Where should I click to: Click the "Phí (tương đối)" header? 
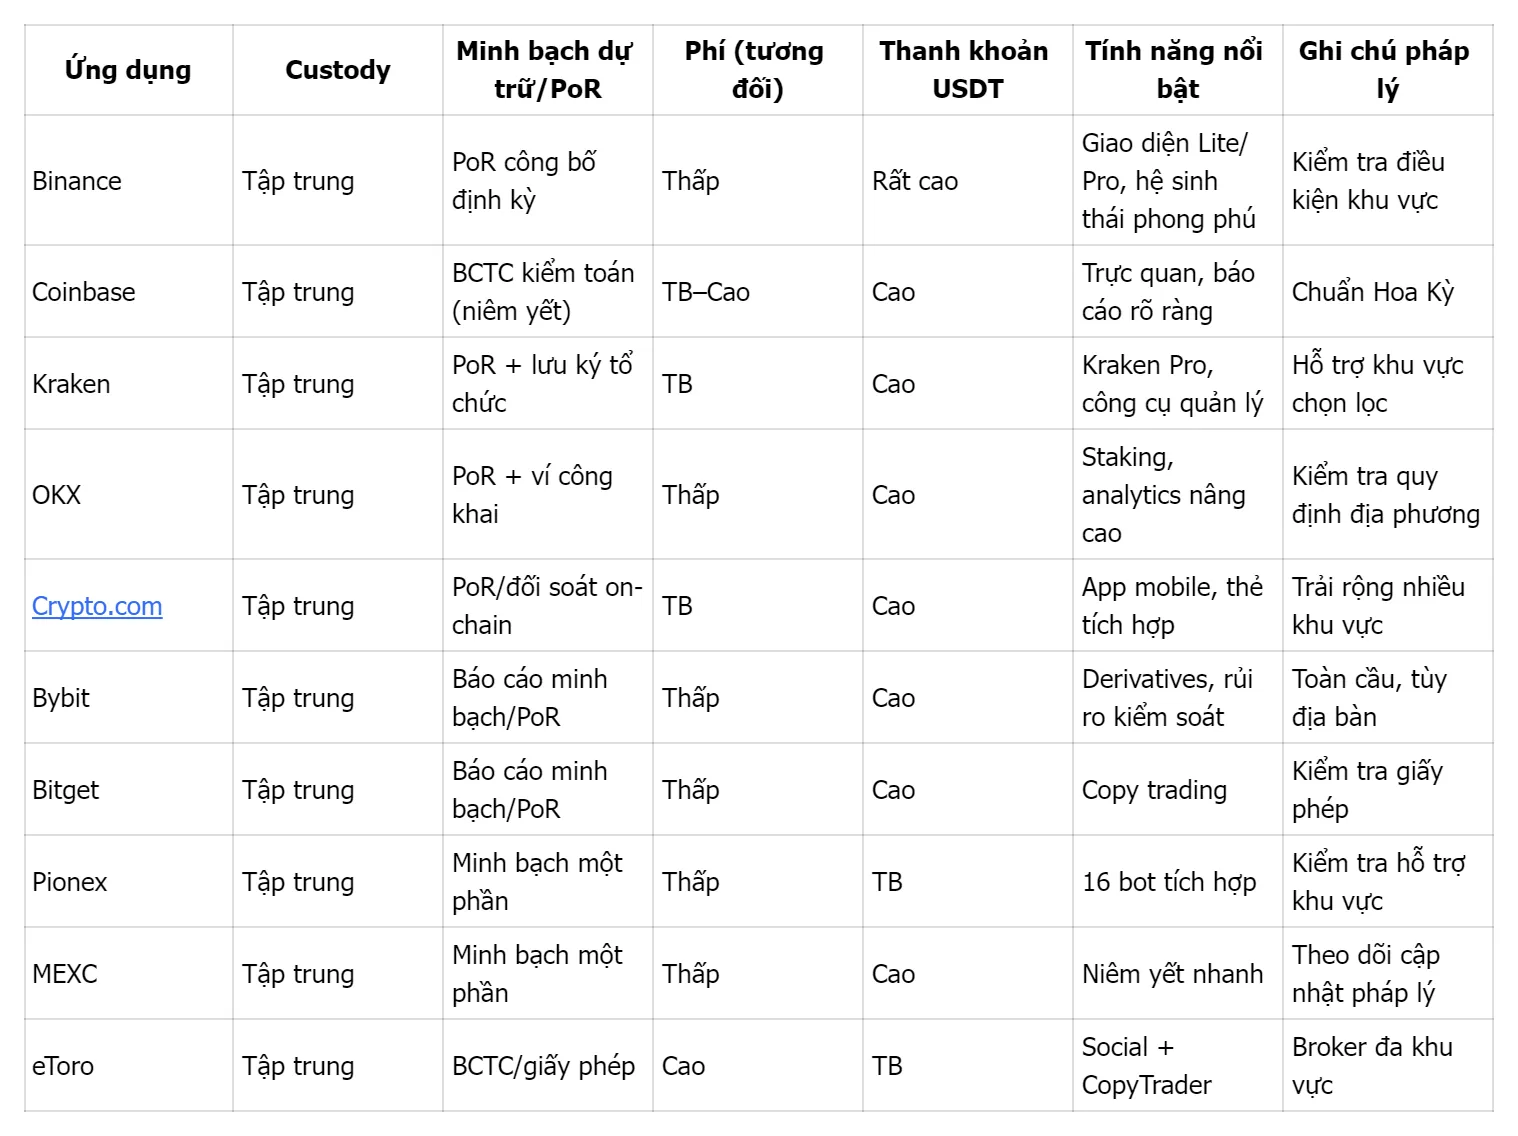point(757,70)
